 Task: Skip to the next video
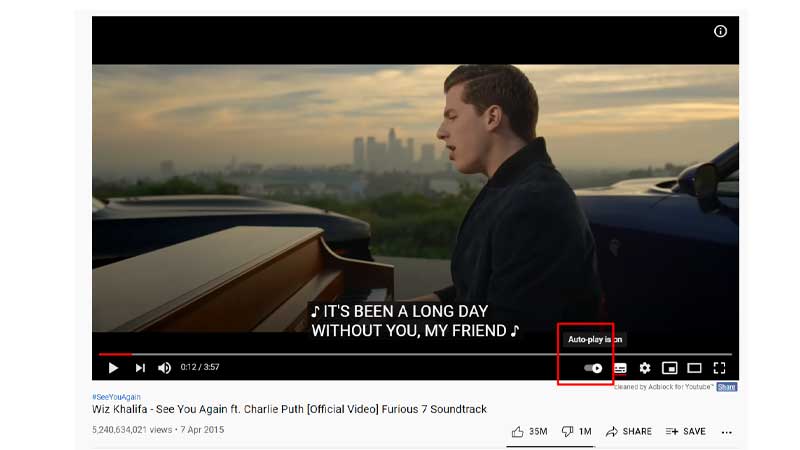pyautogui.click(x=140, y=368)
